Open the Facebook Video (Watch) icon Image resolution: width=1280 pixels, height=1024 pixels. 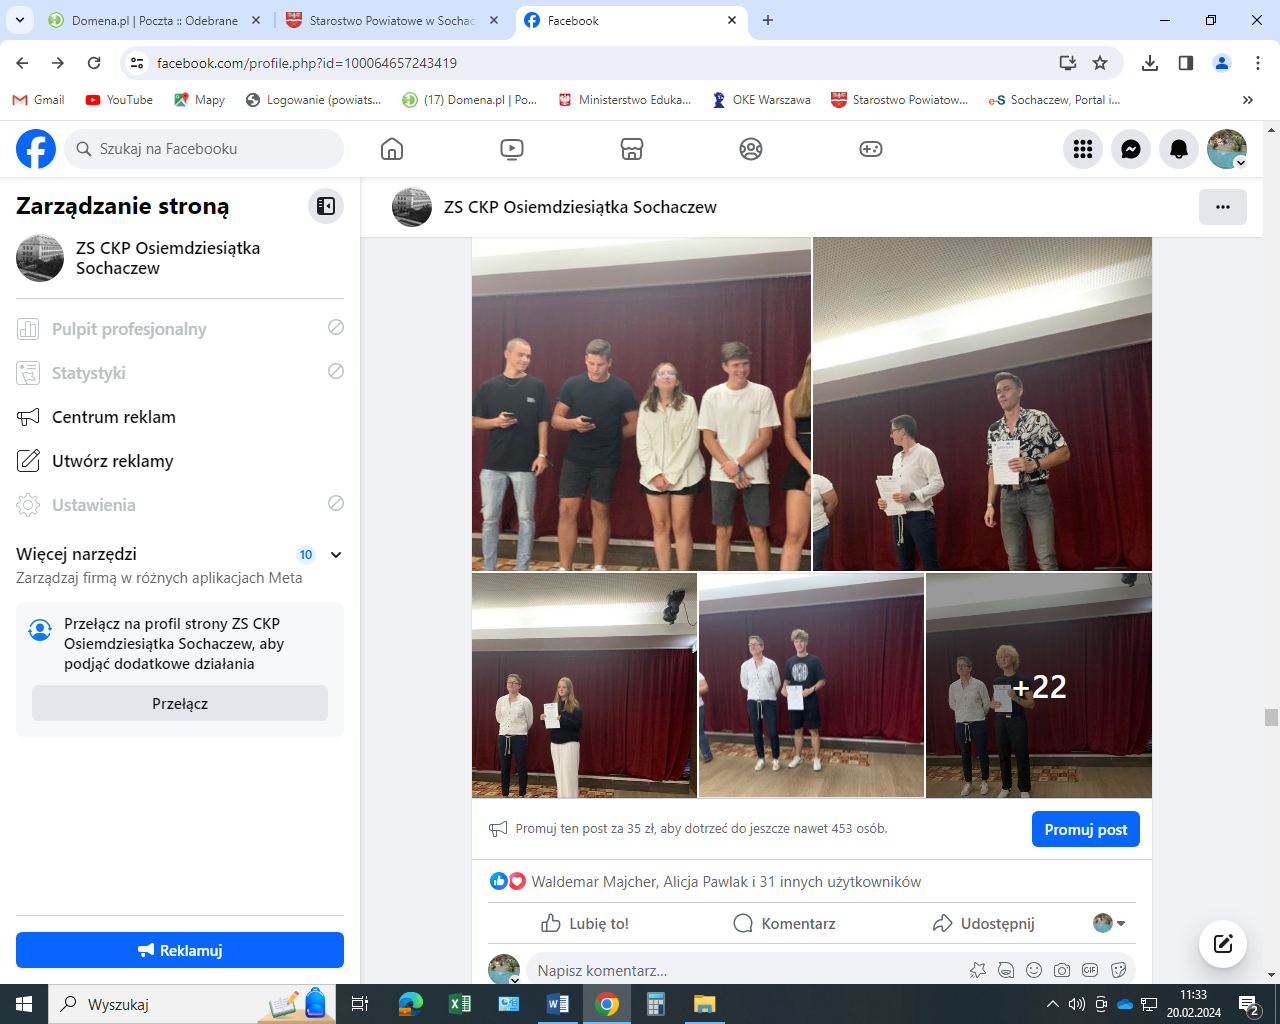(x=511, y=149)
